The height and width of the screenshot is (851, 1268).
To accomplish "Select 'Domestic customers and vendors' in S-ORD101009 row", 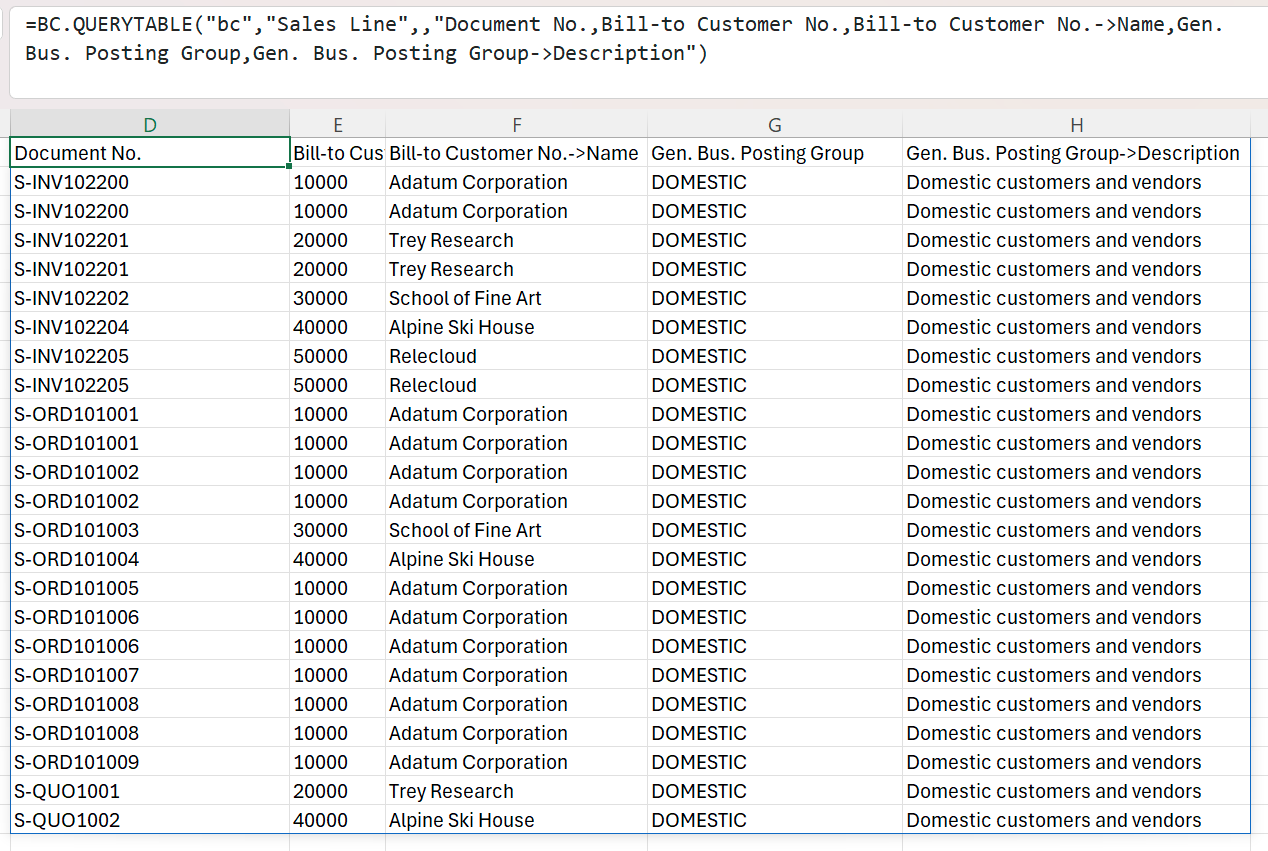I will pos(1076,762).
